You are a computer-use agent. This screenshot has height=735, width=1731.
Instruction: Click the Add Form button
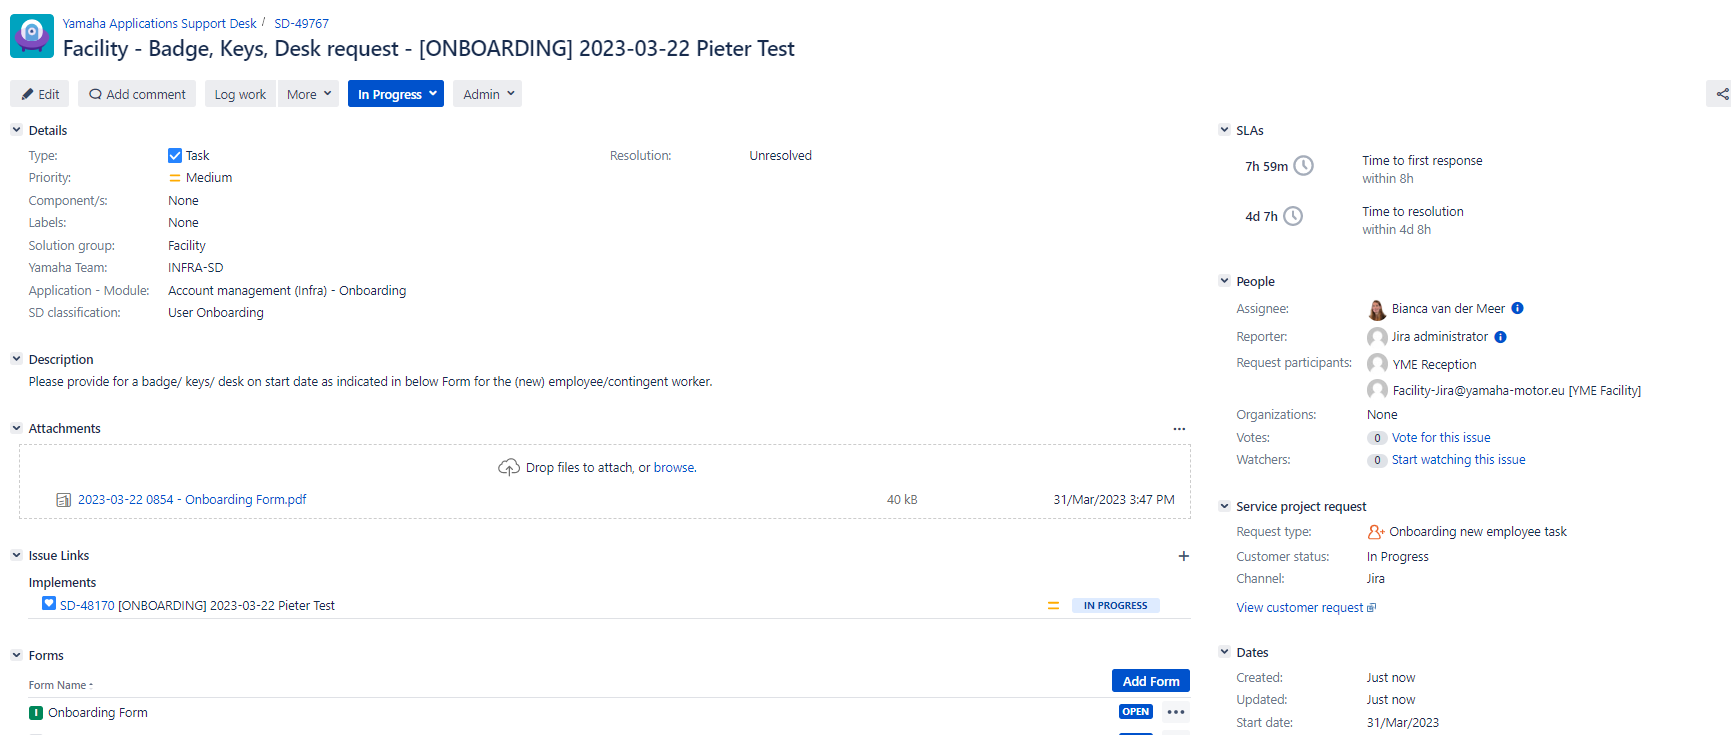pos(1151,681)
